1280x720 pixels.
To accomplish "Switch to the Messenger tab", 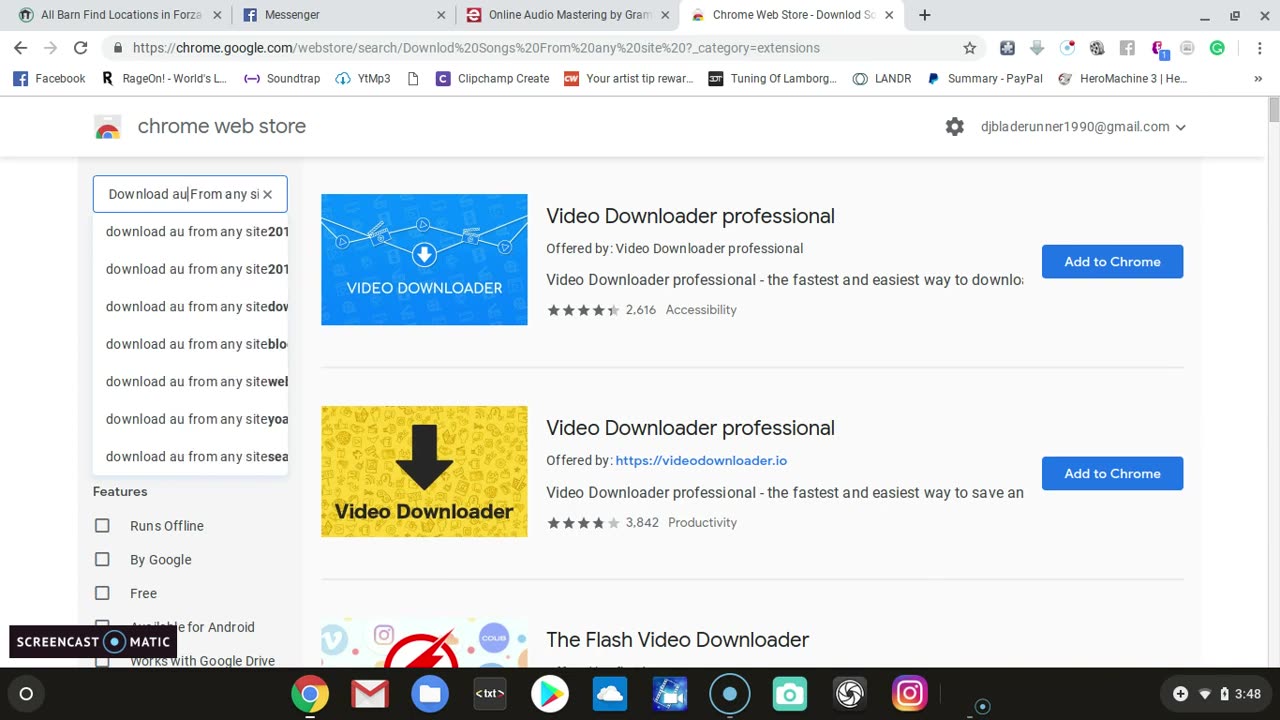I will [x=343, y=15].
